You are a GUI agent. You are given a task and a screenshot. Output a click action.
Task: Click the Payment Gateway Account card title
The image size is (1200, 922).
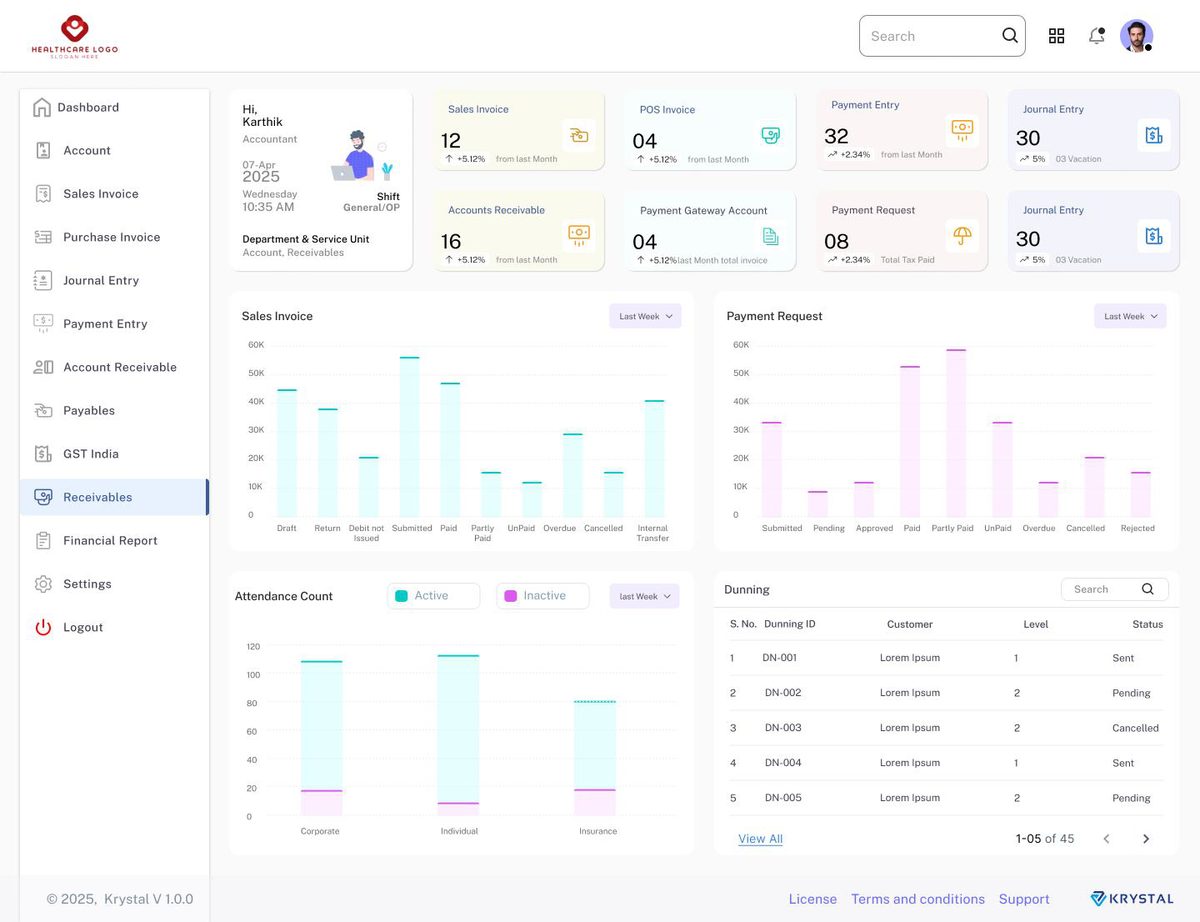[704, 211]
